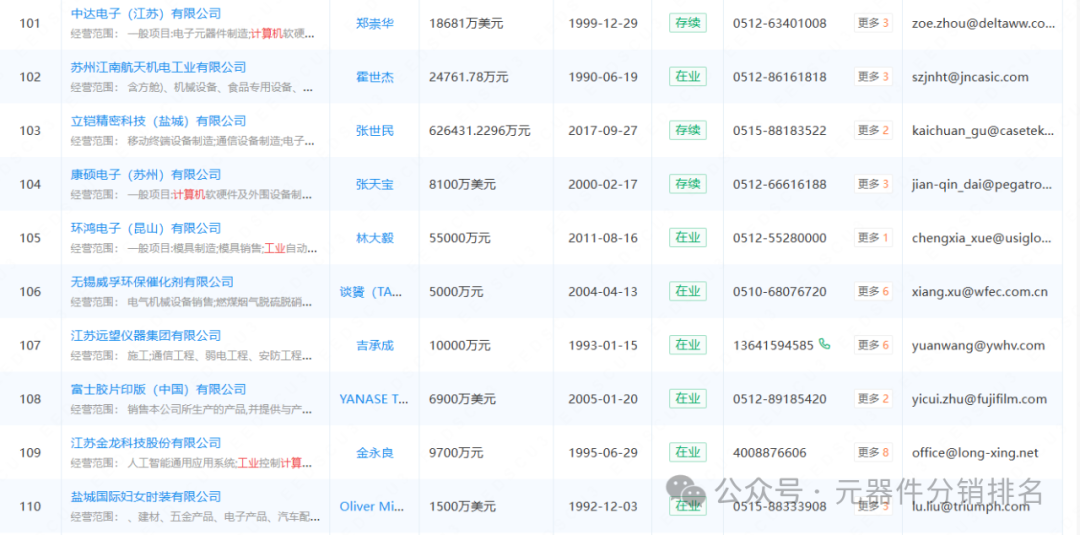Click the phone icon next to 13641594585
The width and height of the screenshot is (1080, 535).
(824, 344)
